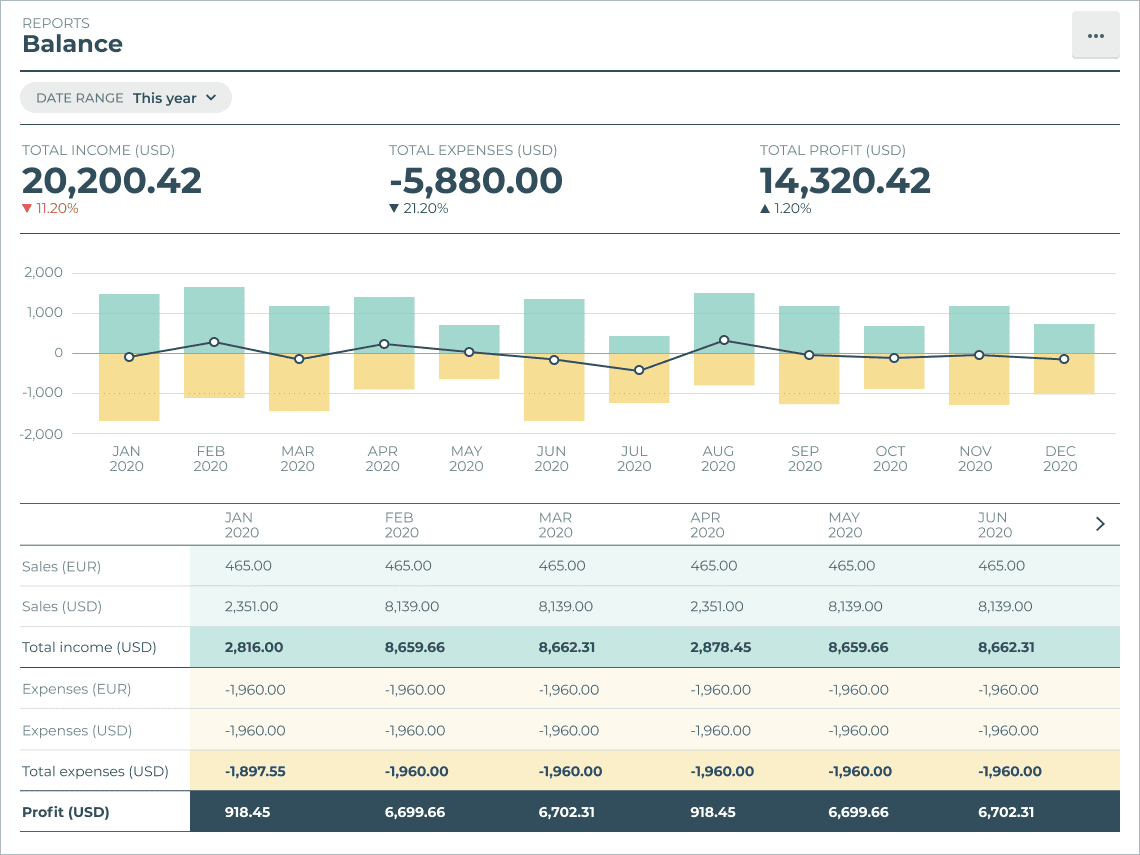
Task: Click the Balance report title
Action: pyautogui.click(x=73, y=44)
